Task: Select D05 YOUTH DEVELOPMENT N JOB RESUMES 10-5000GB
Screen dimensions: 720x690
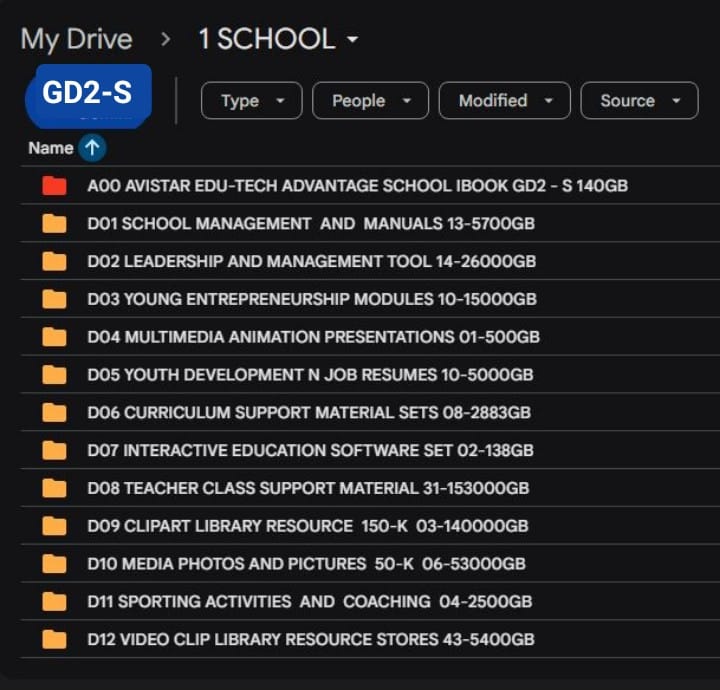Action: point(310,375)
